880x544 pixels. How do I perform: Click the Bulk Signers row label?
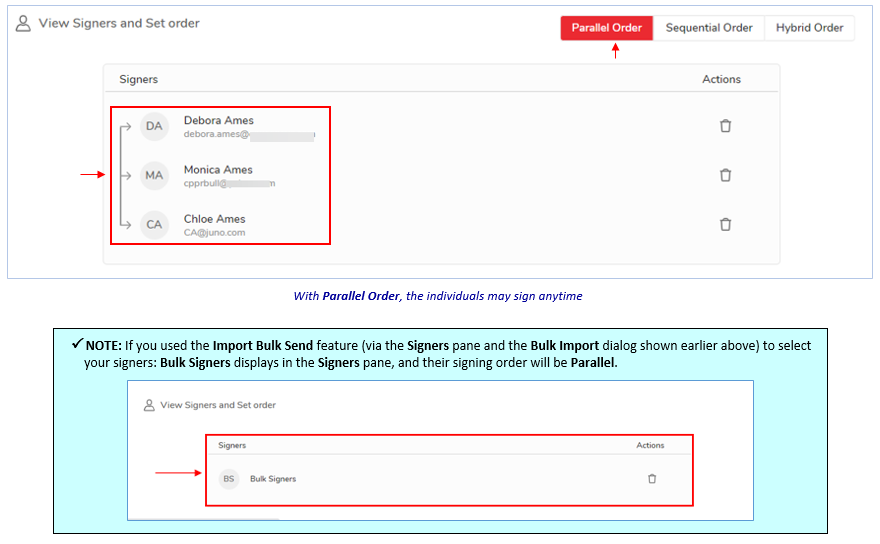point(273,479)
